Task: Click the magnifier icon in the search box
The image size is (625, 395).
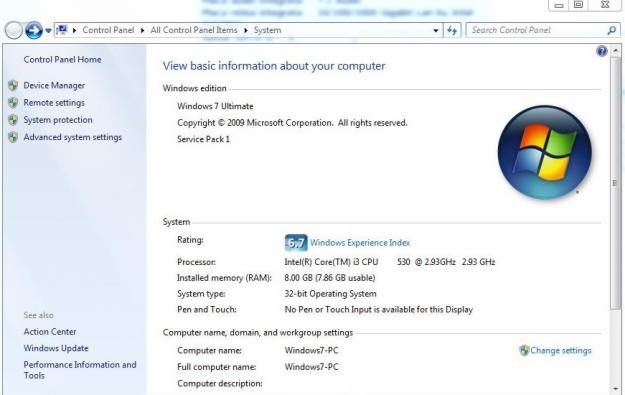Action: coord(611,30)
